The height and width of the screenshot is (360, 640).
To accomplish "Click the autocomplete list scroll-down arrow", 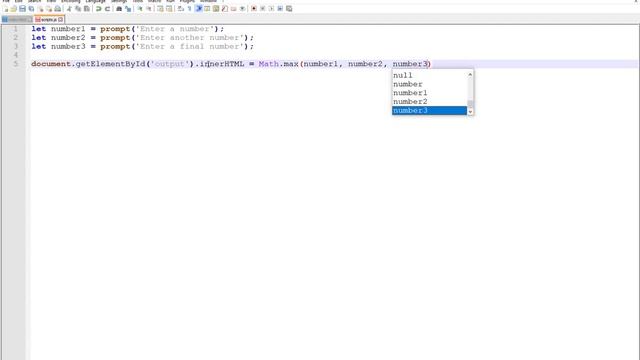I will (470, 111).
